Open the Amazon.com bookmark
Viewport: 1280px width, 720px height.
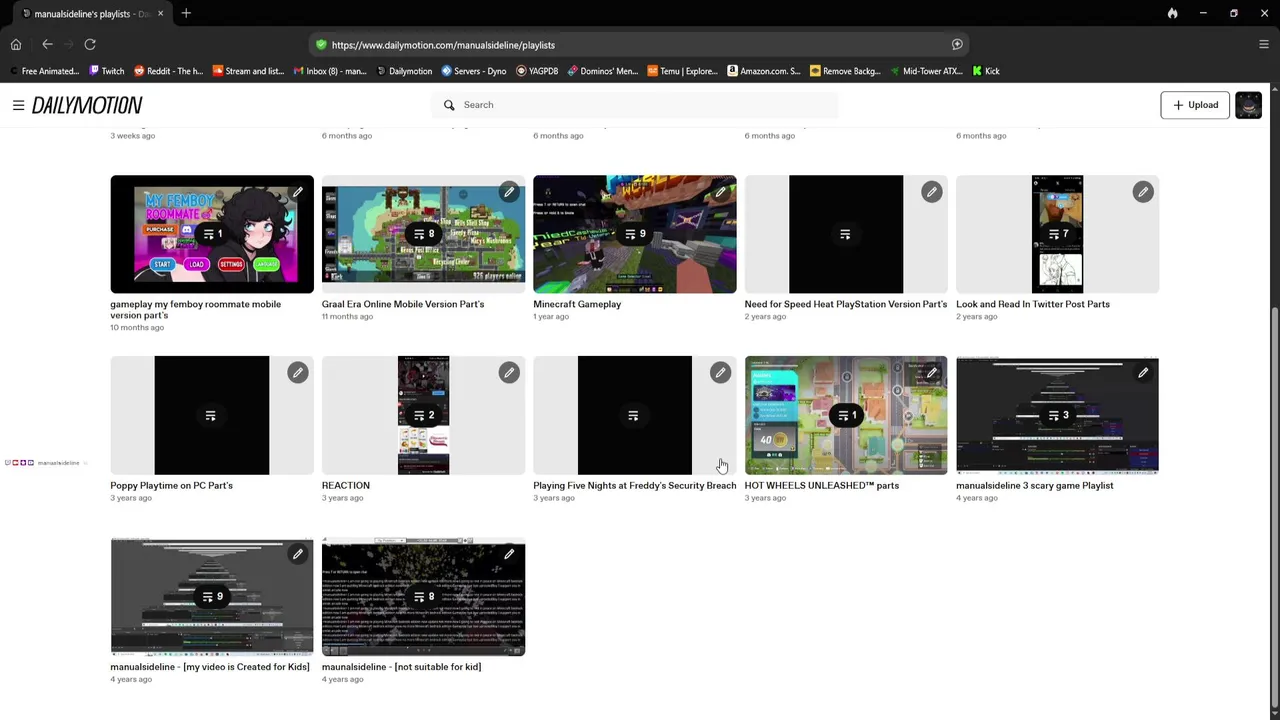tap(764, 71)
